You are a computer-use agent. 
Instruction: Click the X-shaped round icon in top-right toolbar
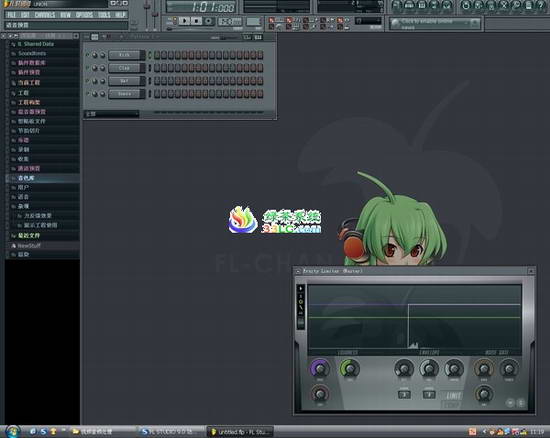click(x=504, y=5)
